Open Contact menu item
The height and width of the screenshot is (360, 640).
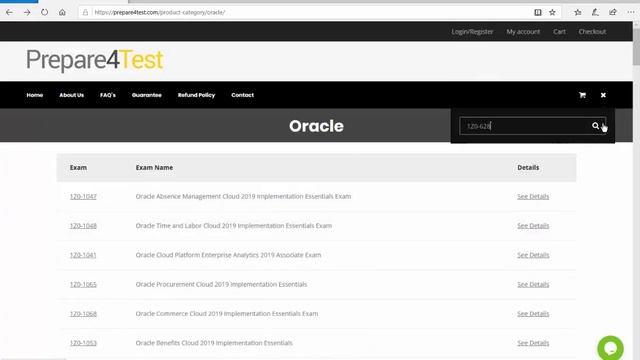click(242, 95)
